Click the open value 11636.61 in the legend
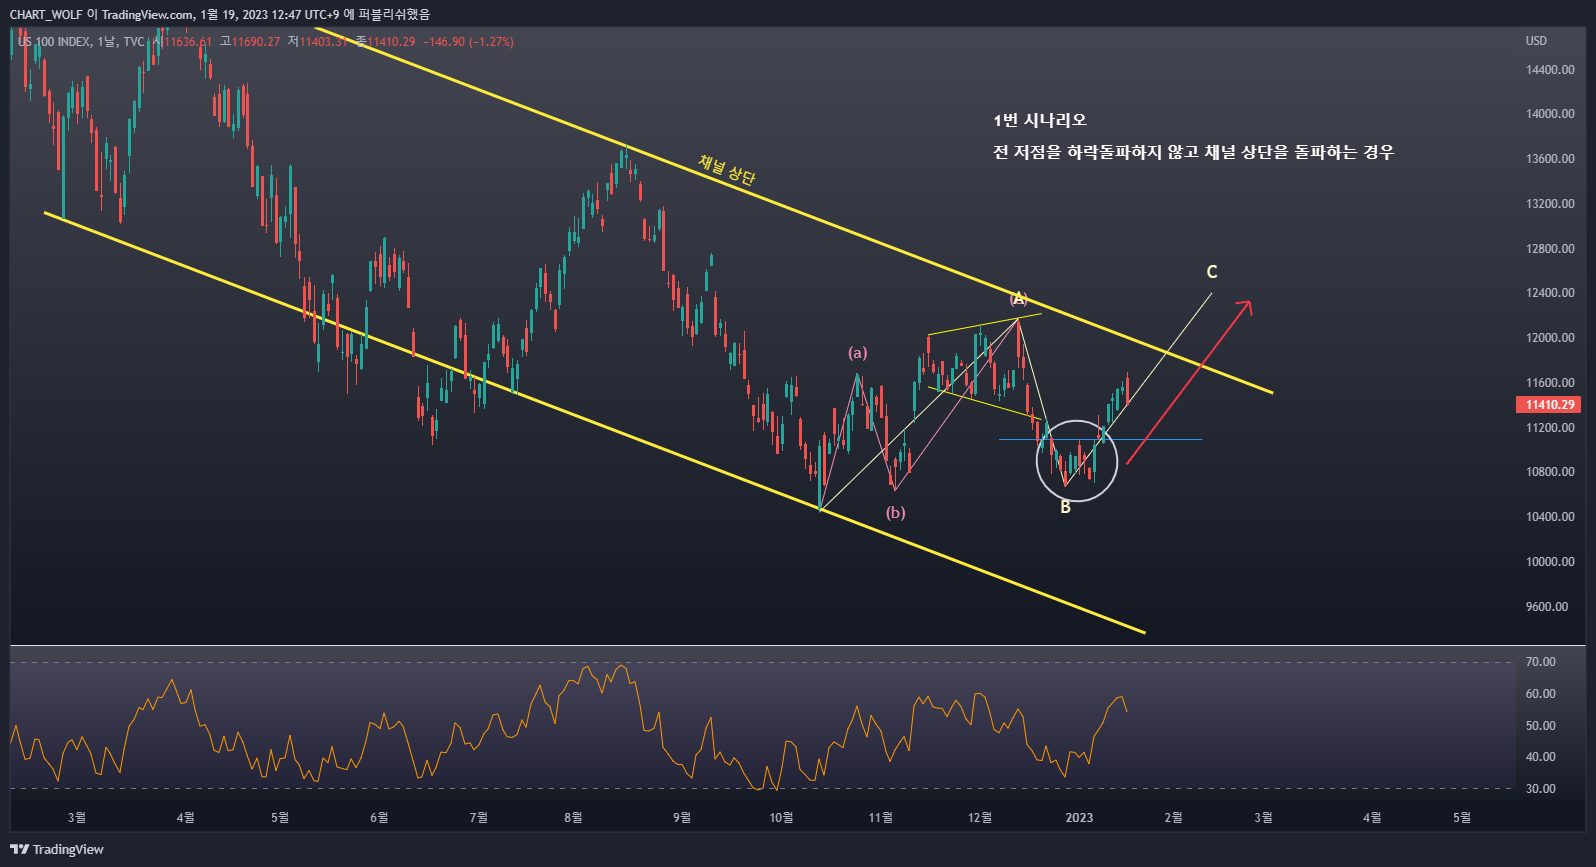This screenshot has height=867, width=1596. click(x=188, y=42)
